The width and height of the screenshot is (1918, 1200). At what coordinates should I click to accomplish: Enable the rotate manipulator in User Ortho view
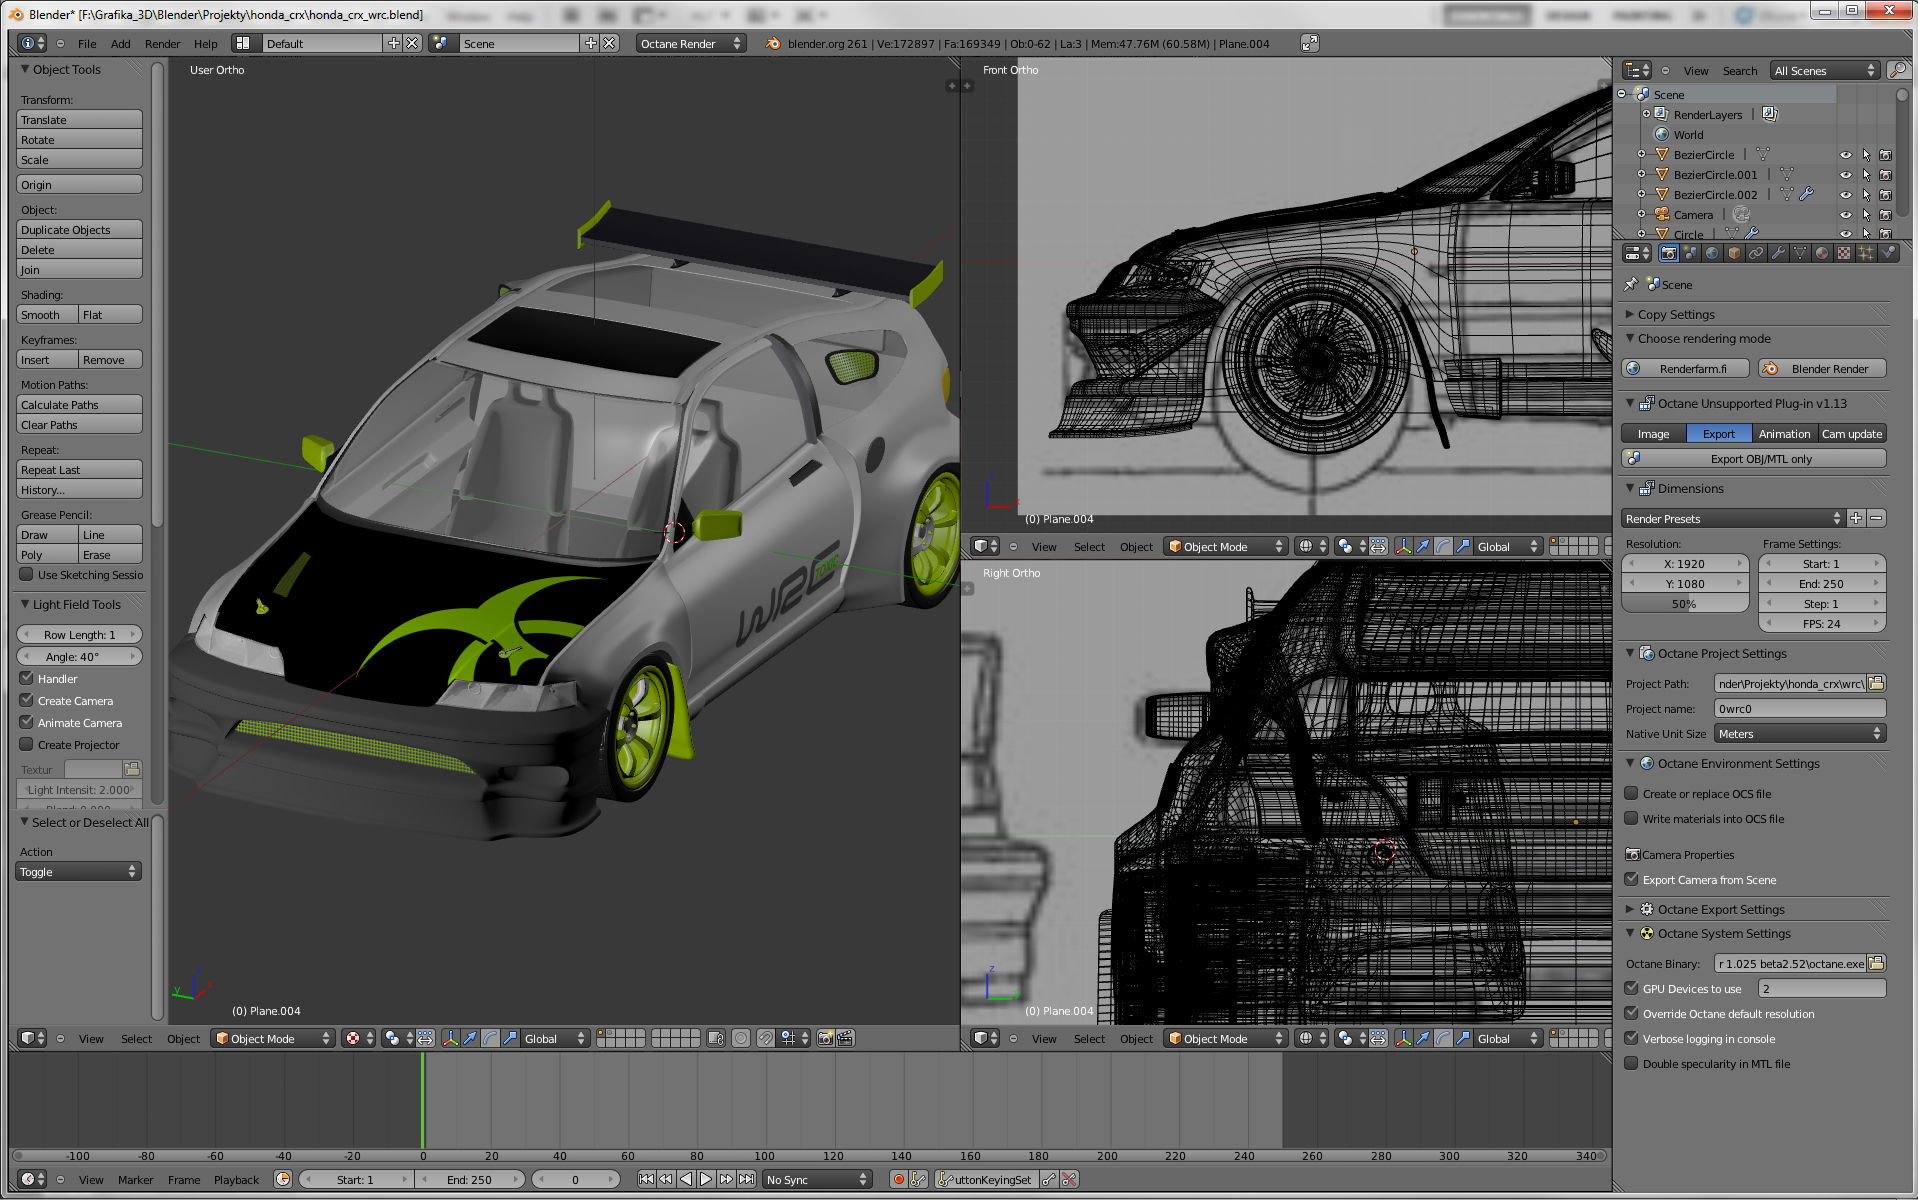coord(490,1039)
